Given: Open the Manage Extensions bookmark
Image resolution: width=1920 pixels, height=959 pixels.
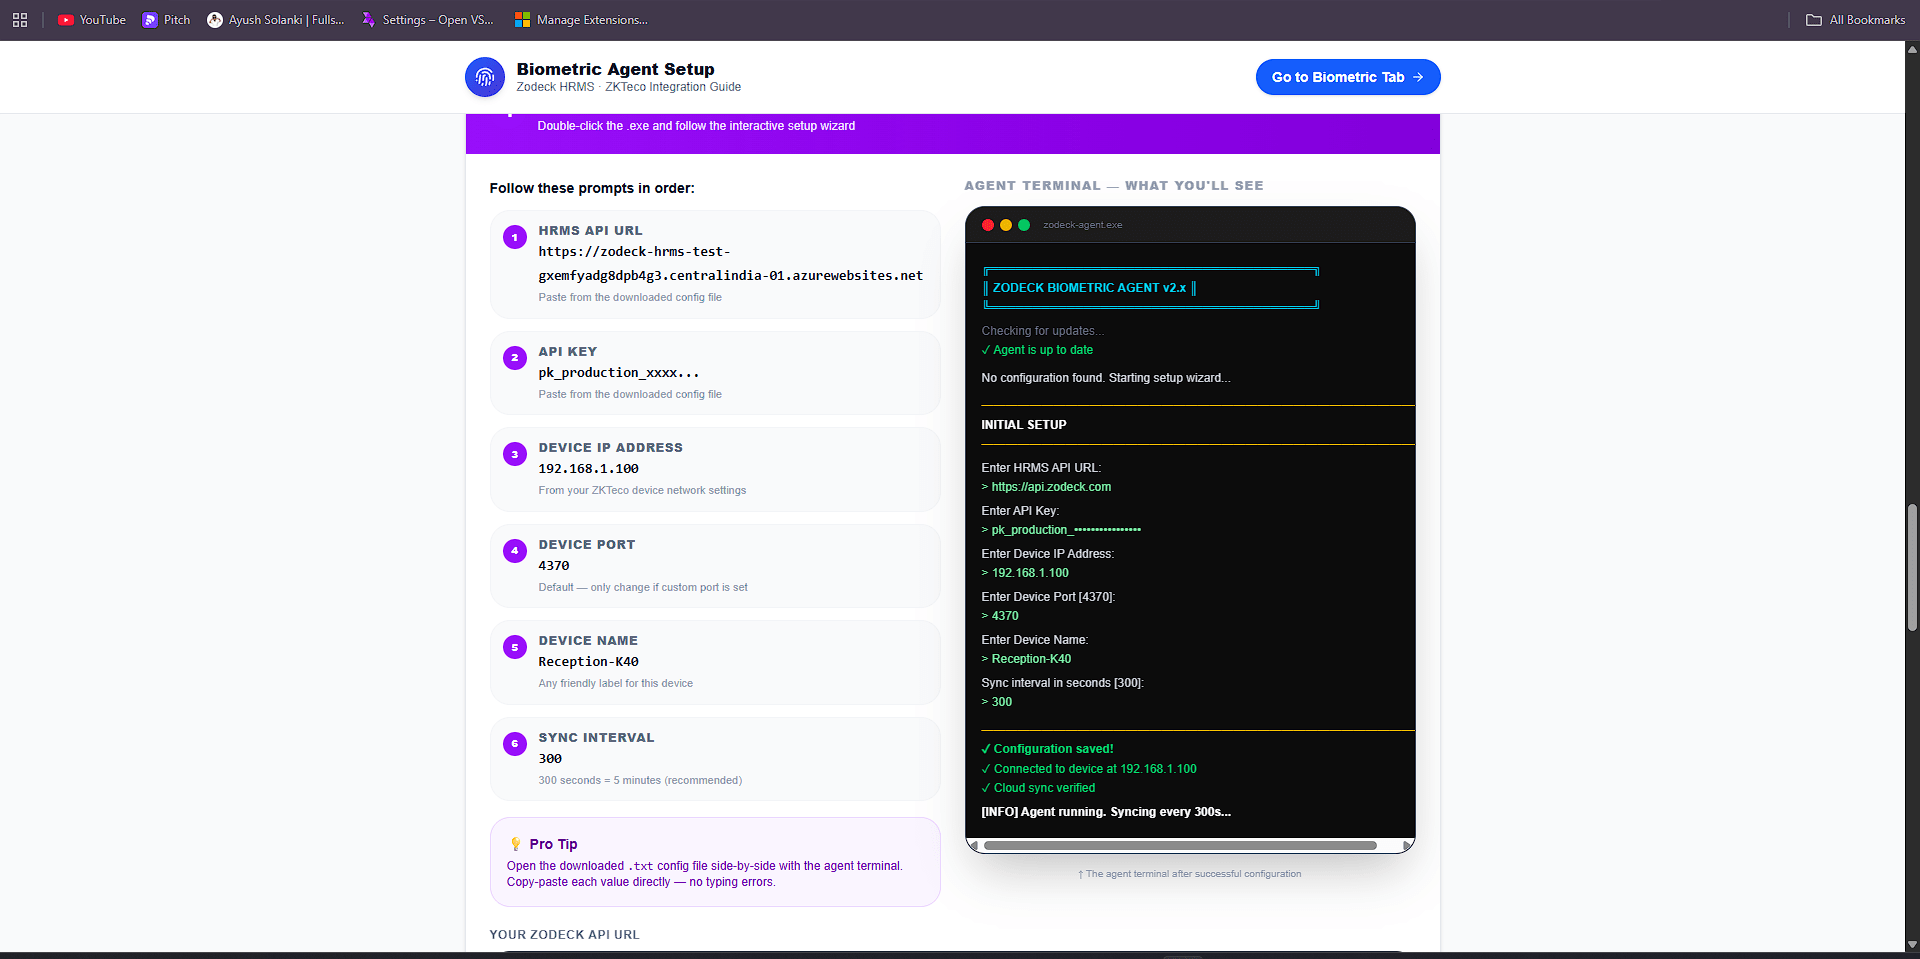Looking at the screenshot, I should click(581, 20).
